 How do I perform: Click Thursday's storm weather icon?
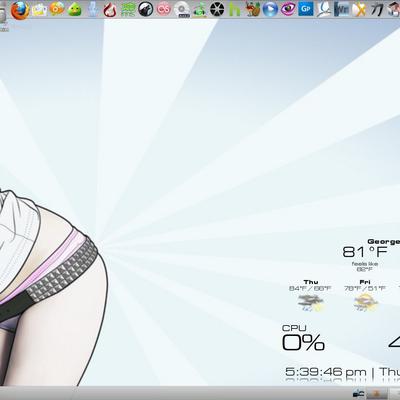311,303
